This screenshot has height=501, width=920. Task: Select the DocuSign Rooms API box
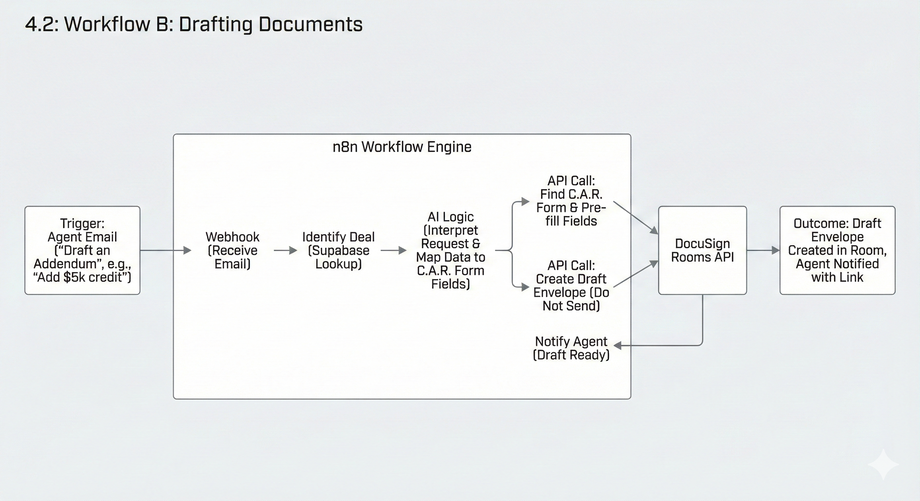[x=702, y=250]
